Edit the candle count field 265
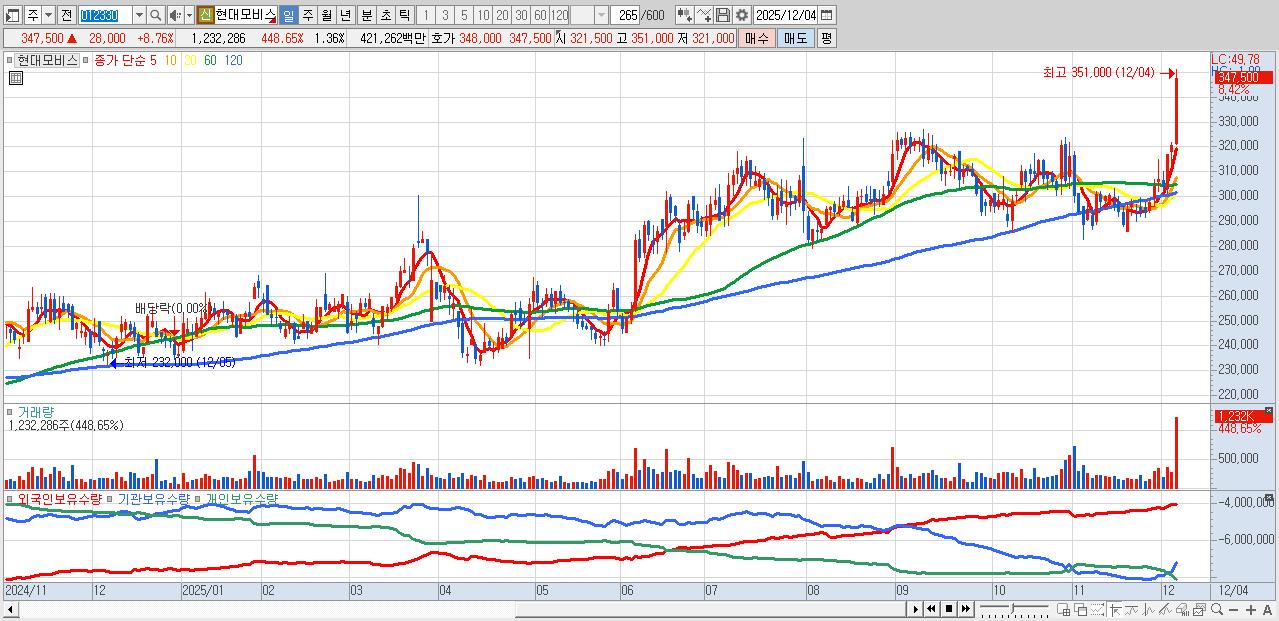Screen dimensions: 1279x621 pyautogui.click(x=627, y=15)
